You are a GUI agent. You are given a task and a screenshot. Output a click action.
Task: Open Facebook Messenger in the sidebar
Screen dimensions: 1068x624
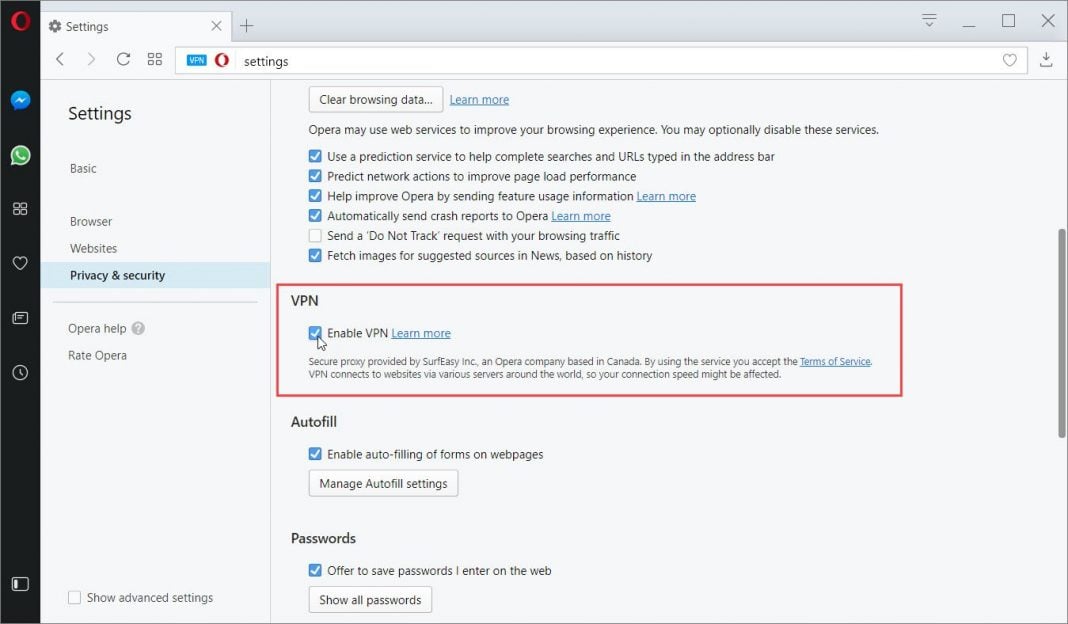point(20,100)
